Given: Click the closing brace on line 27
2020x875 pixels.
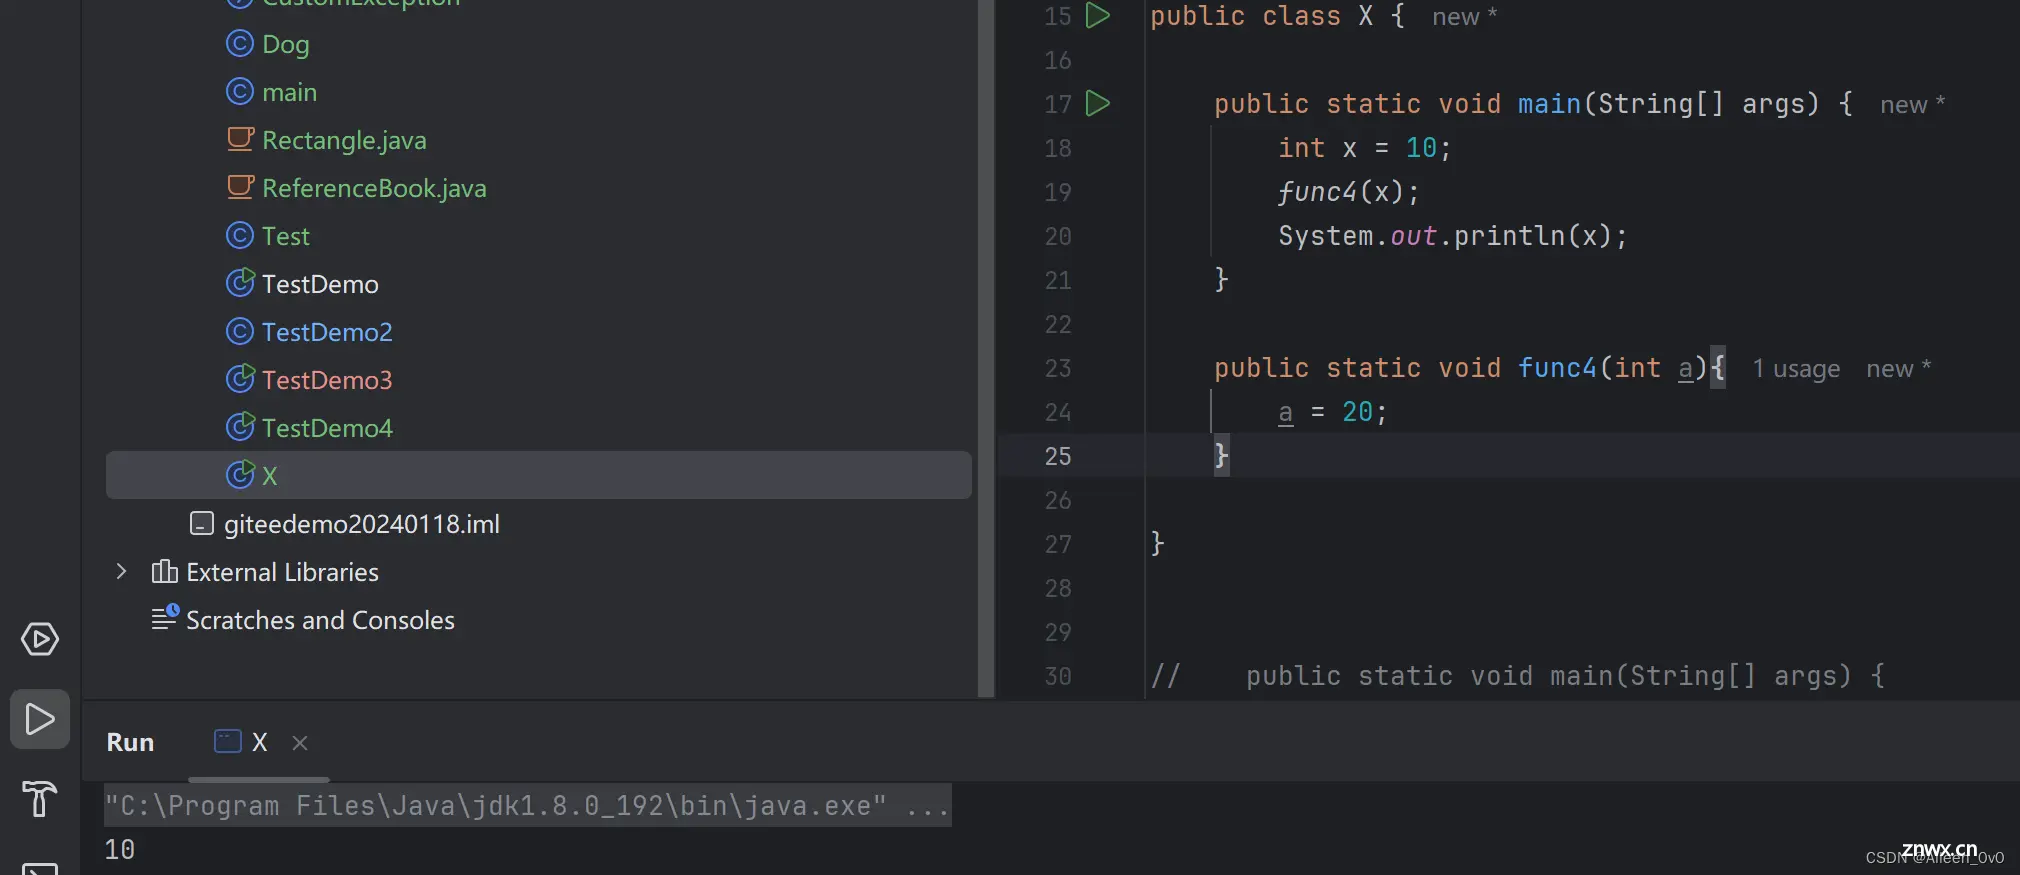Looking at the screenshot, I should tap(1157, 544).
